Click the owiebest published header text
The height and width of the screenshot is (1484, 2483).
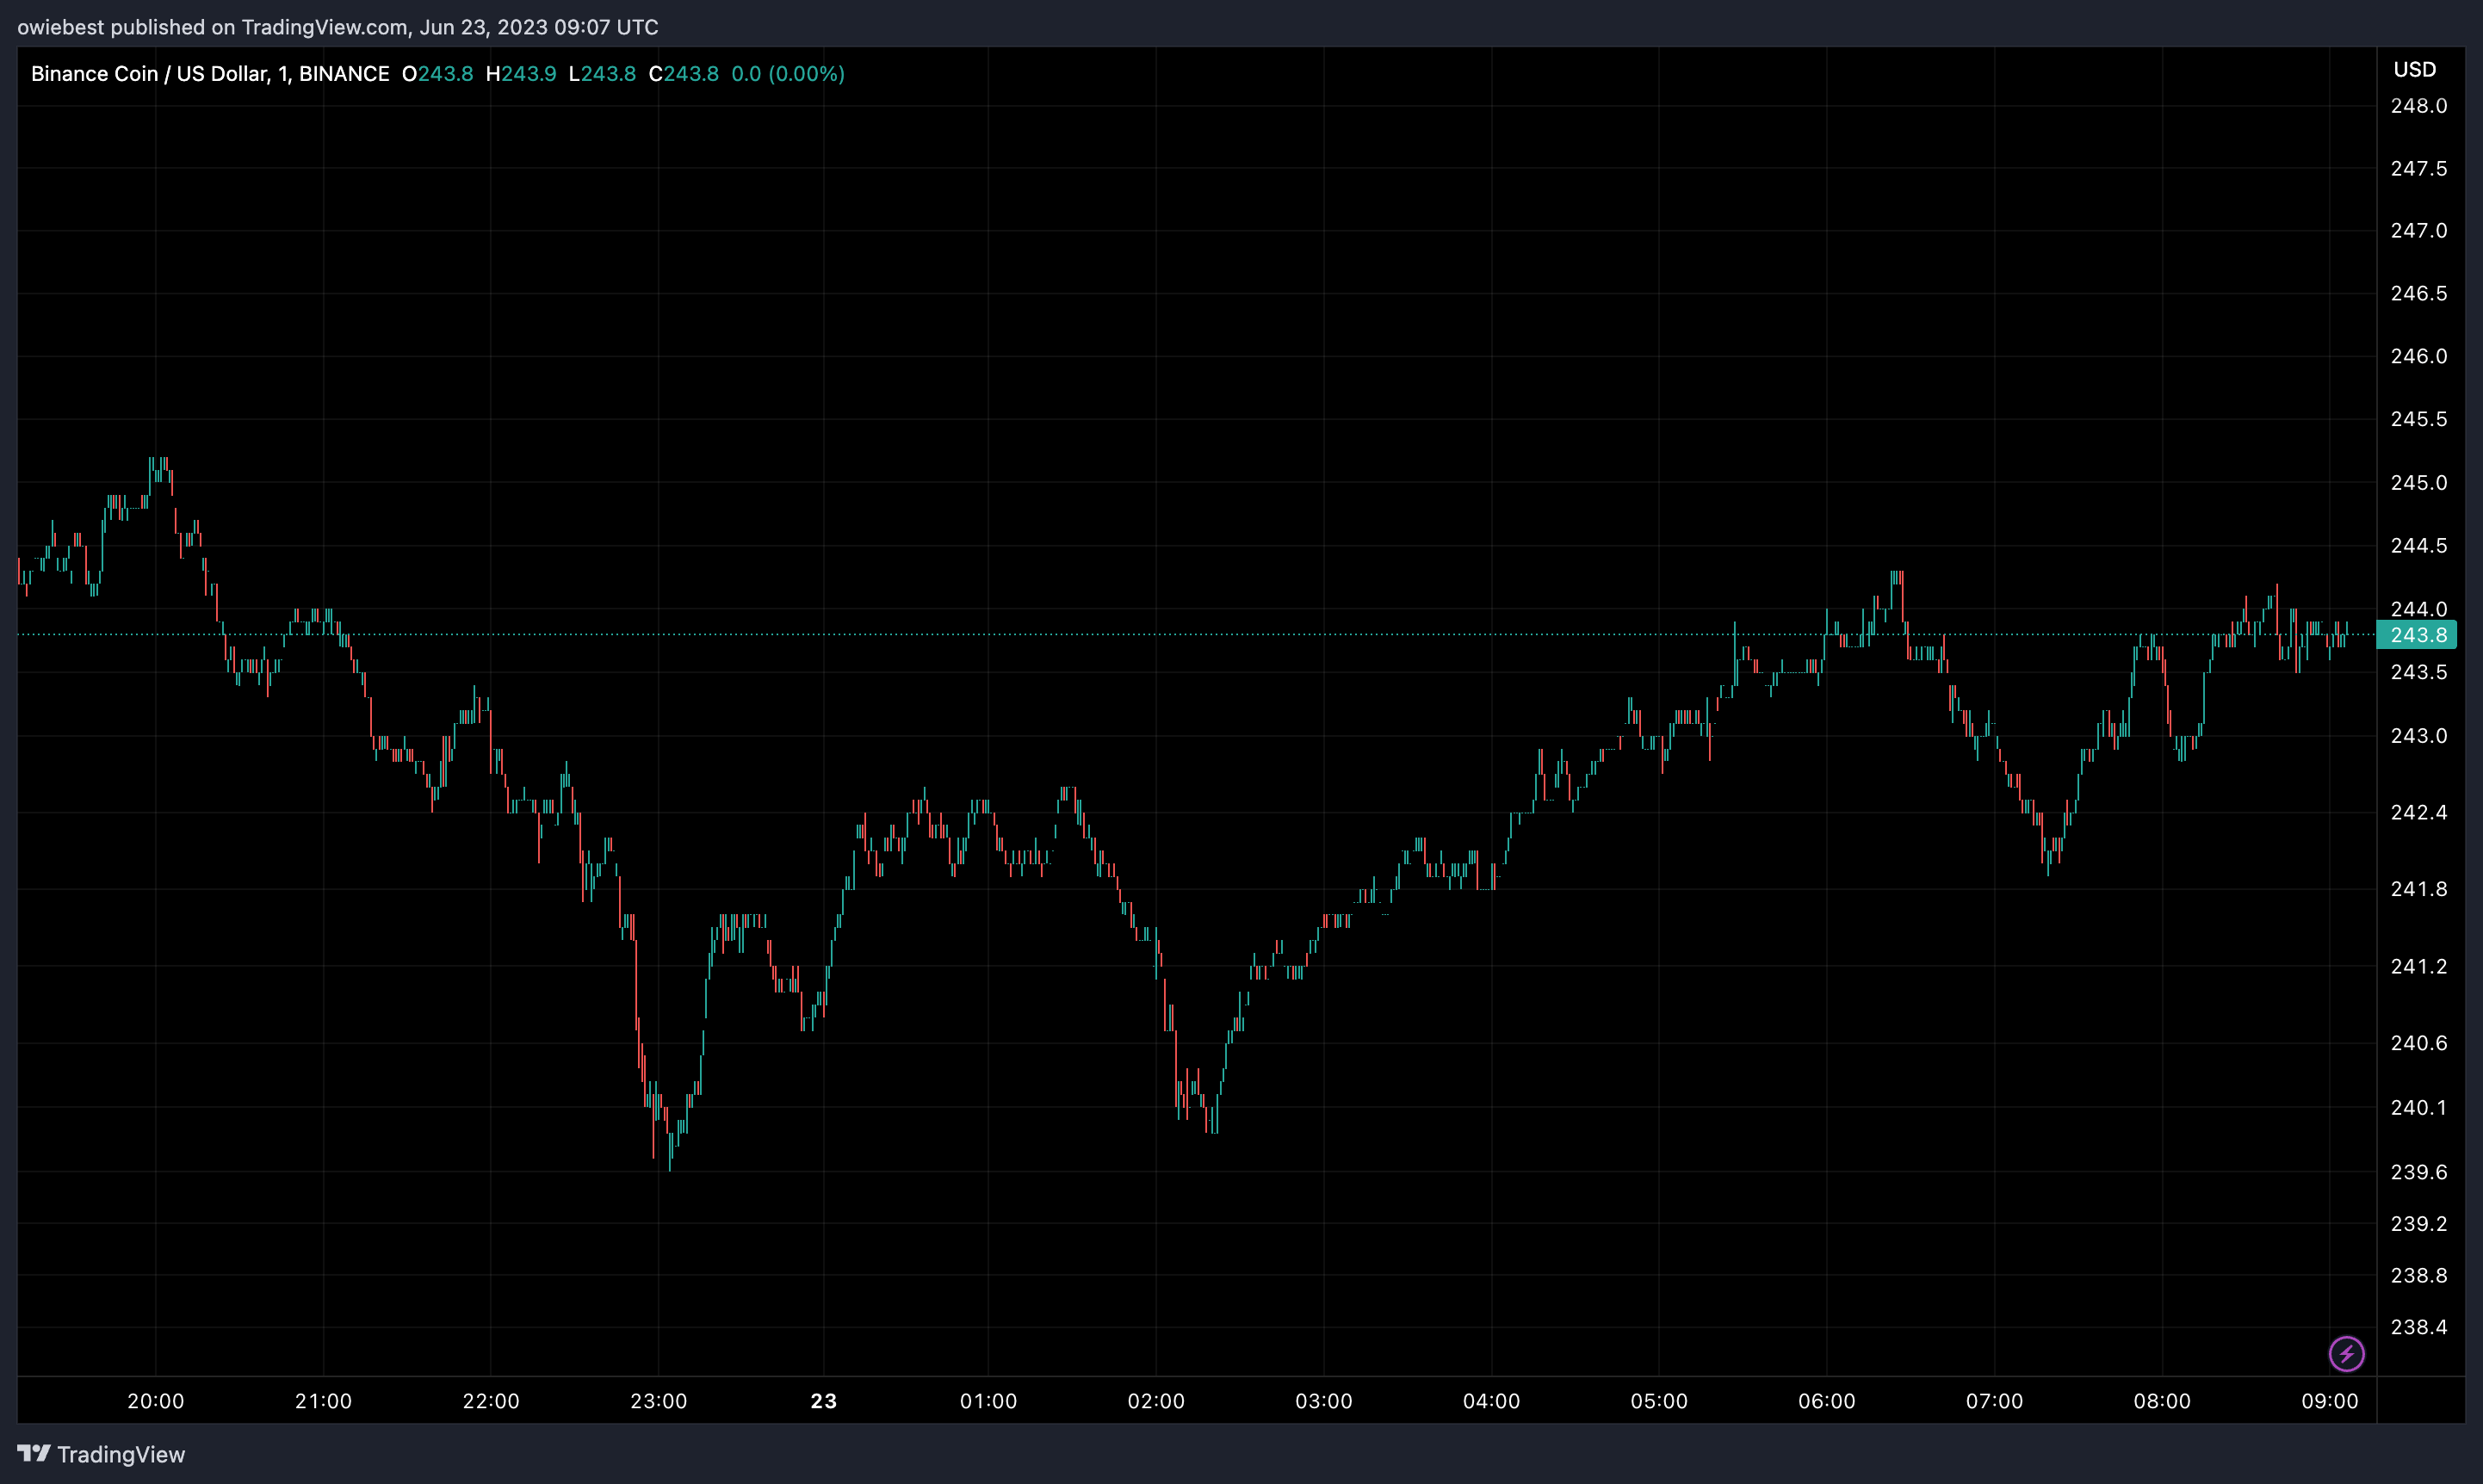point(338,27)
